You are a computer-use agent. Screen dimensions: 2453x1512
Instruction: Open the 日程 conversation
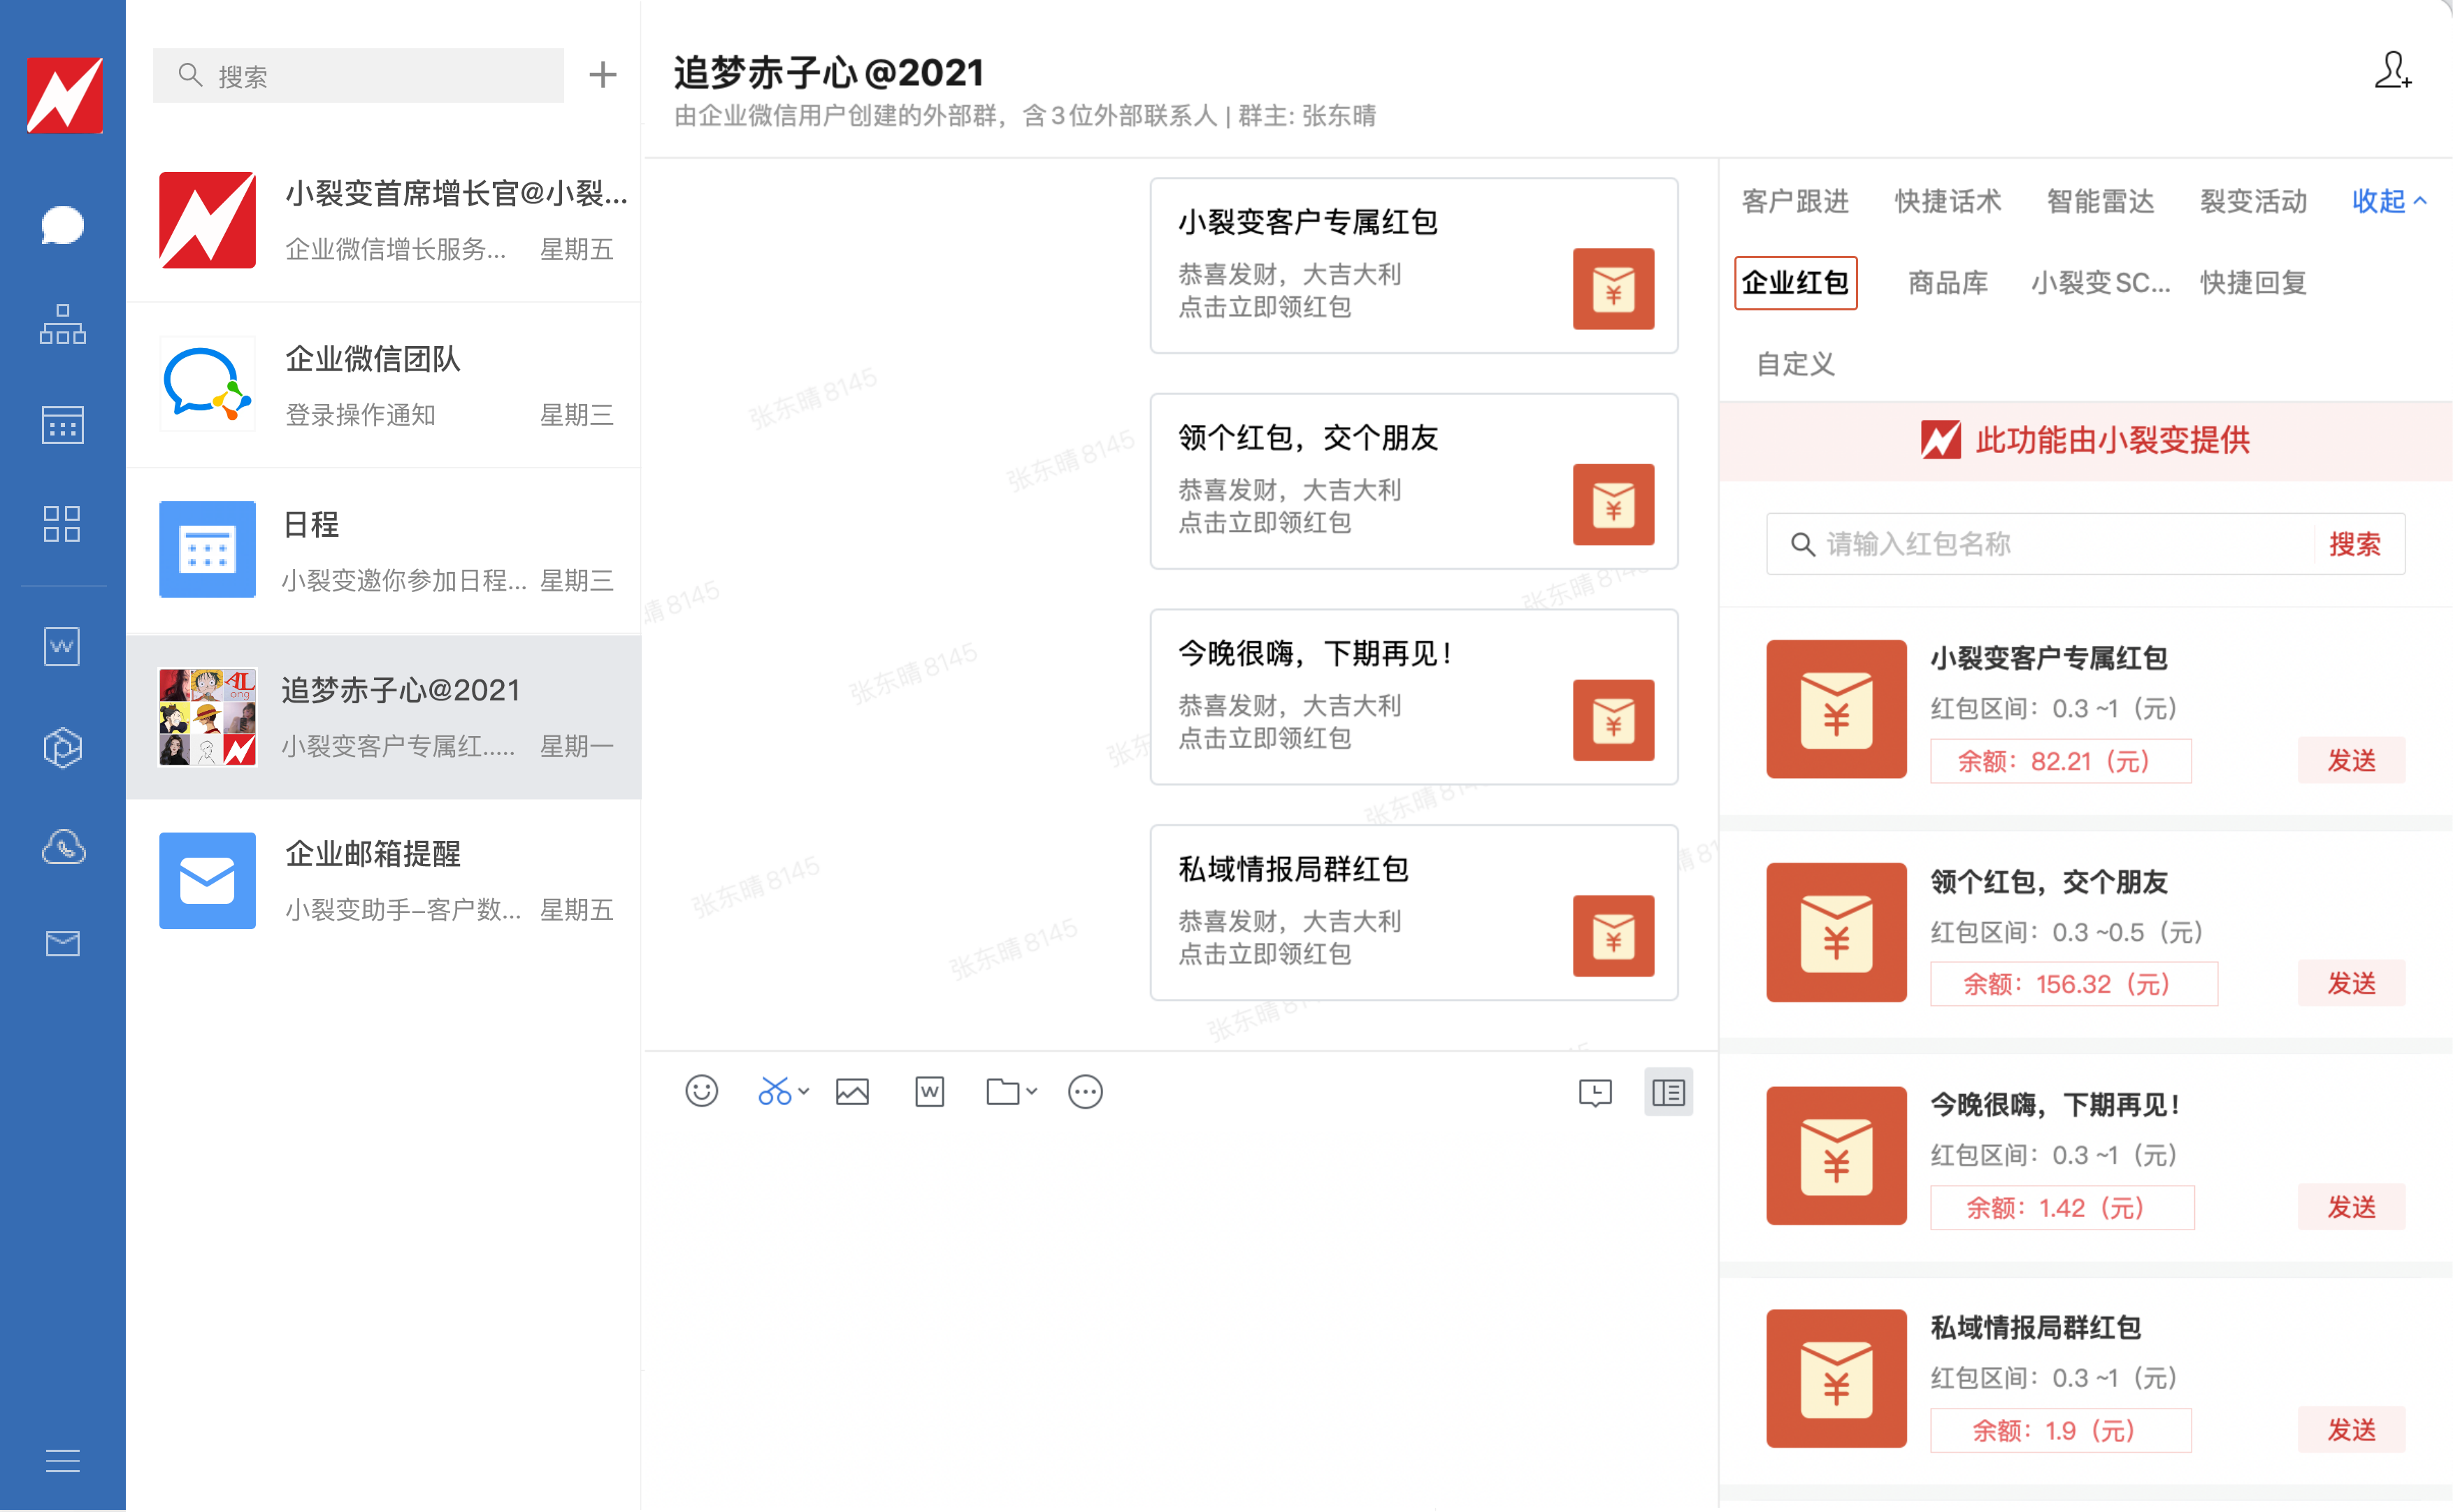384,550
